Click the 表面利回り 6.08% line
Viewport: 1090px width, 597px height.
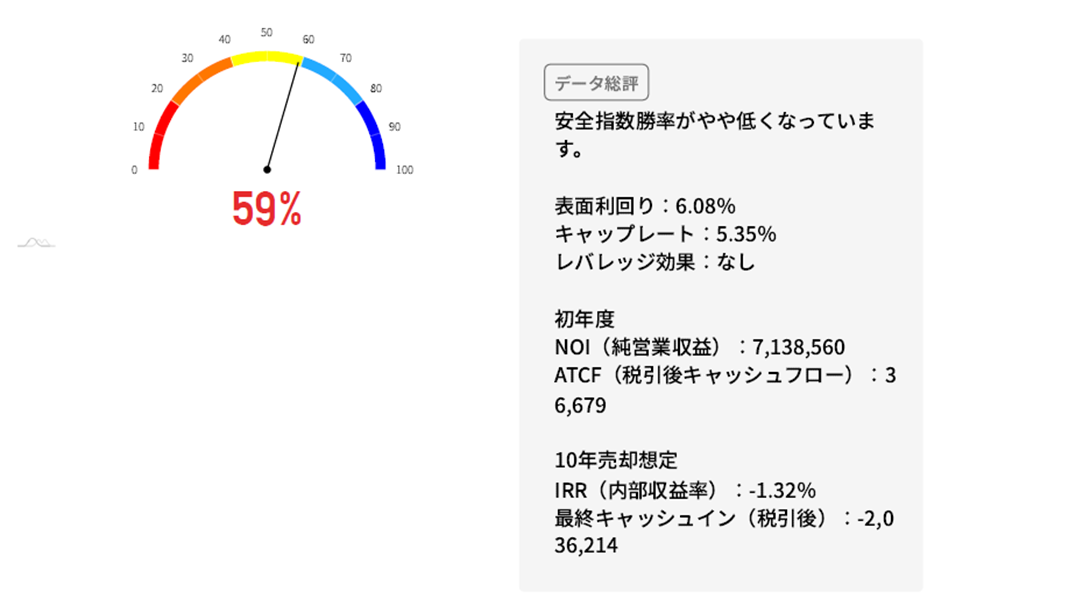(x=645, y=207)
